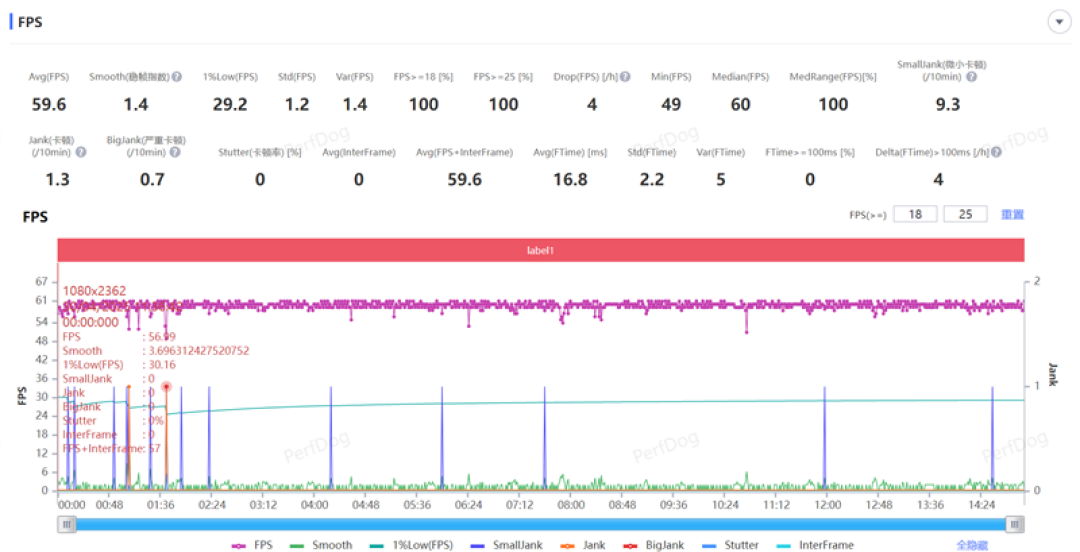Toggle the FPS series in the legend
The width and height of the screenshot is (1080, 552).
click(x=252, y=545)
